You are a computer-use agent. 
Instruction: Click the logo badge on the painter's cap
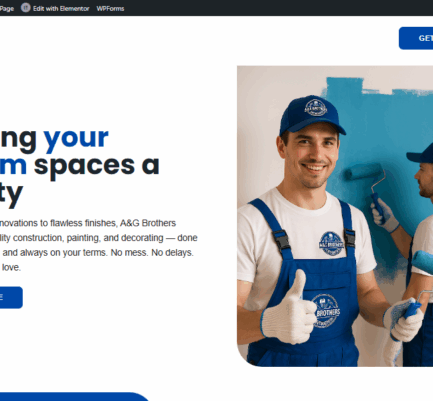pyautogui.click(x=316, y=107)
